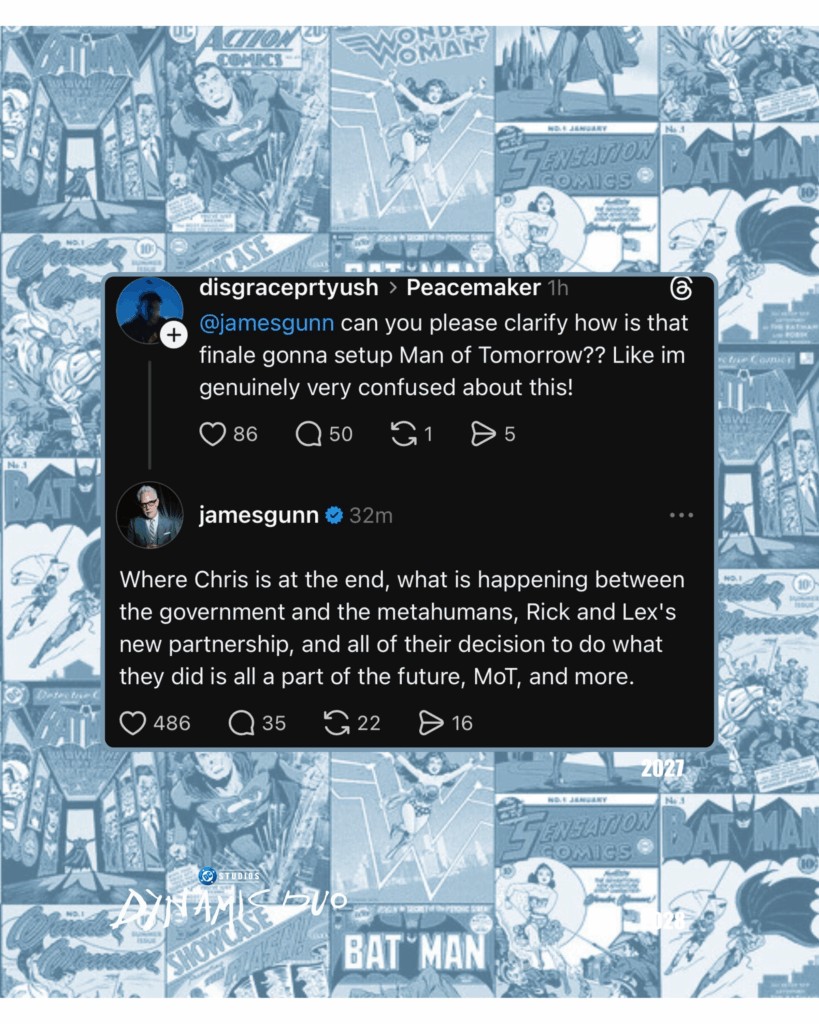The width and height of the screenshot is (819, 1024).
Task: Open comments on jamesgunn's reply
Action: coord(241,723)
